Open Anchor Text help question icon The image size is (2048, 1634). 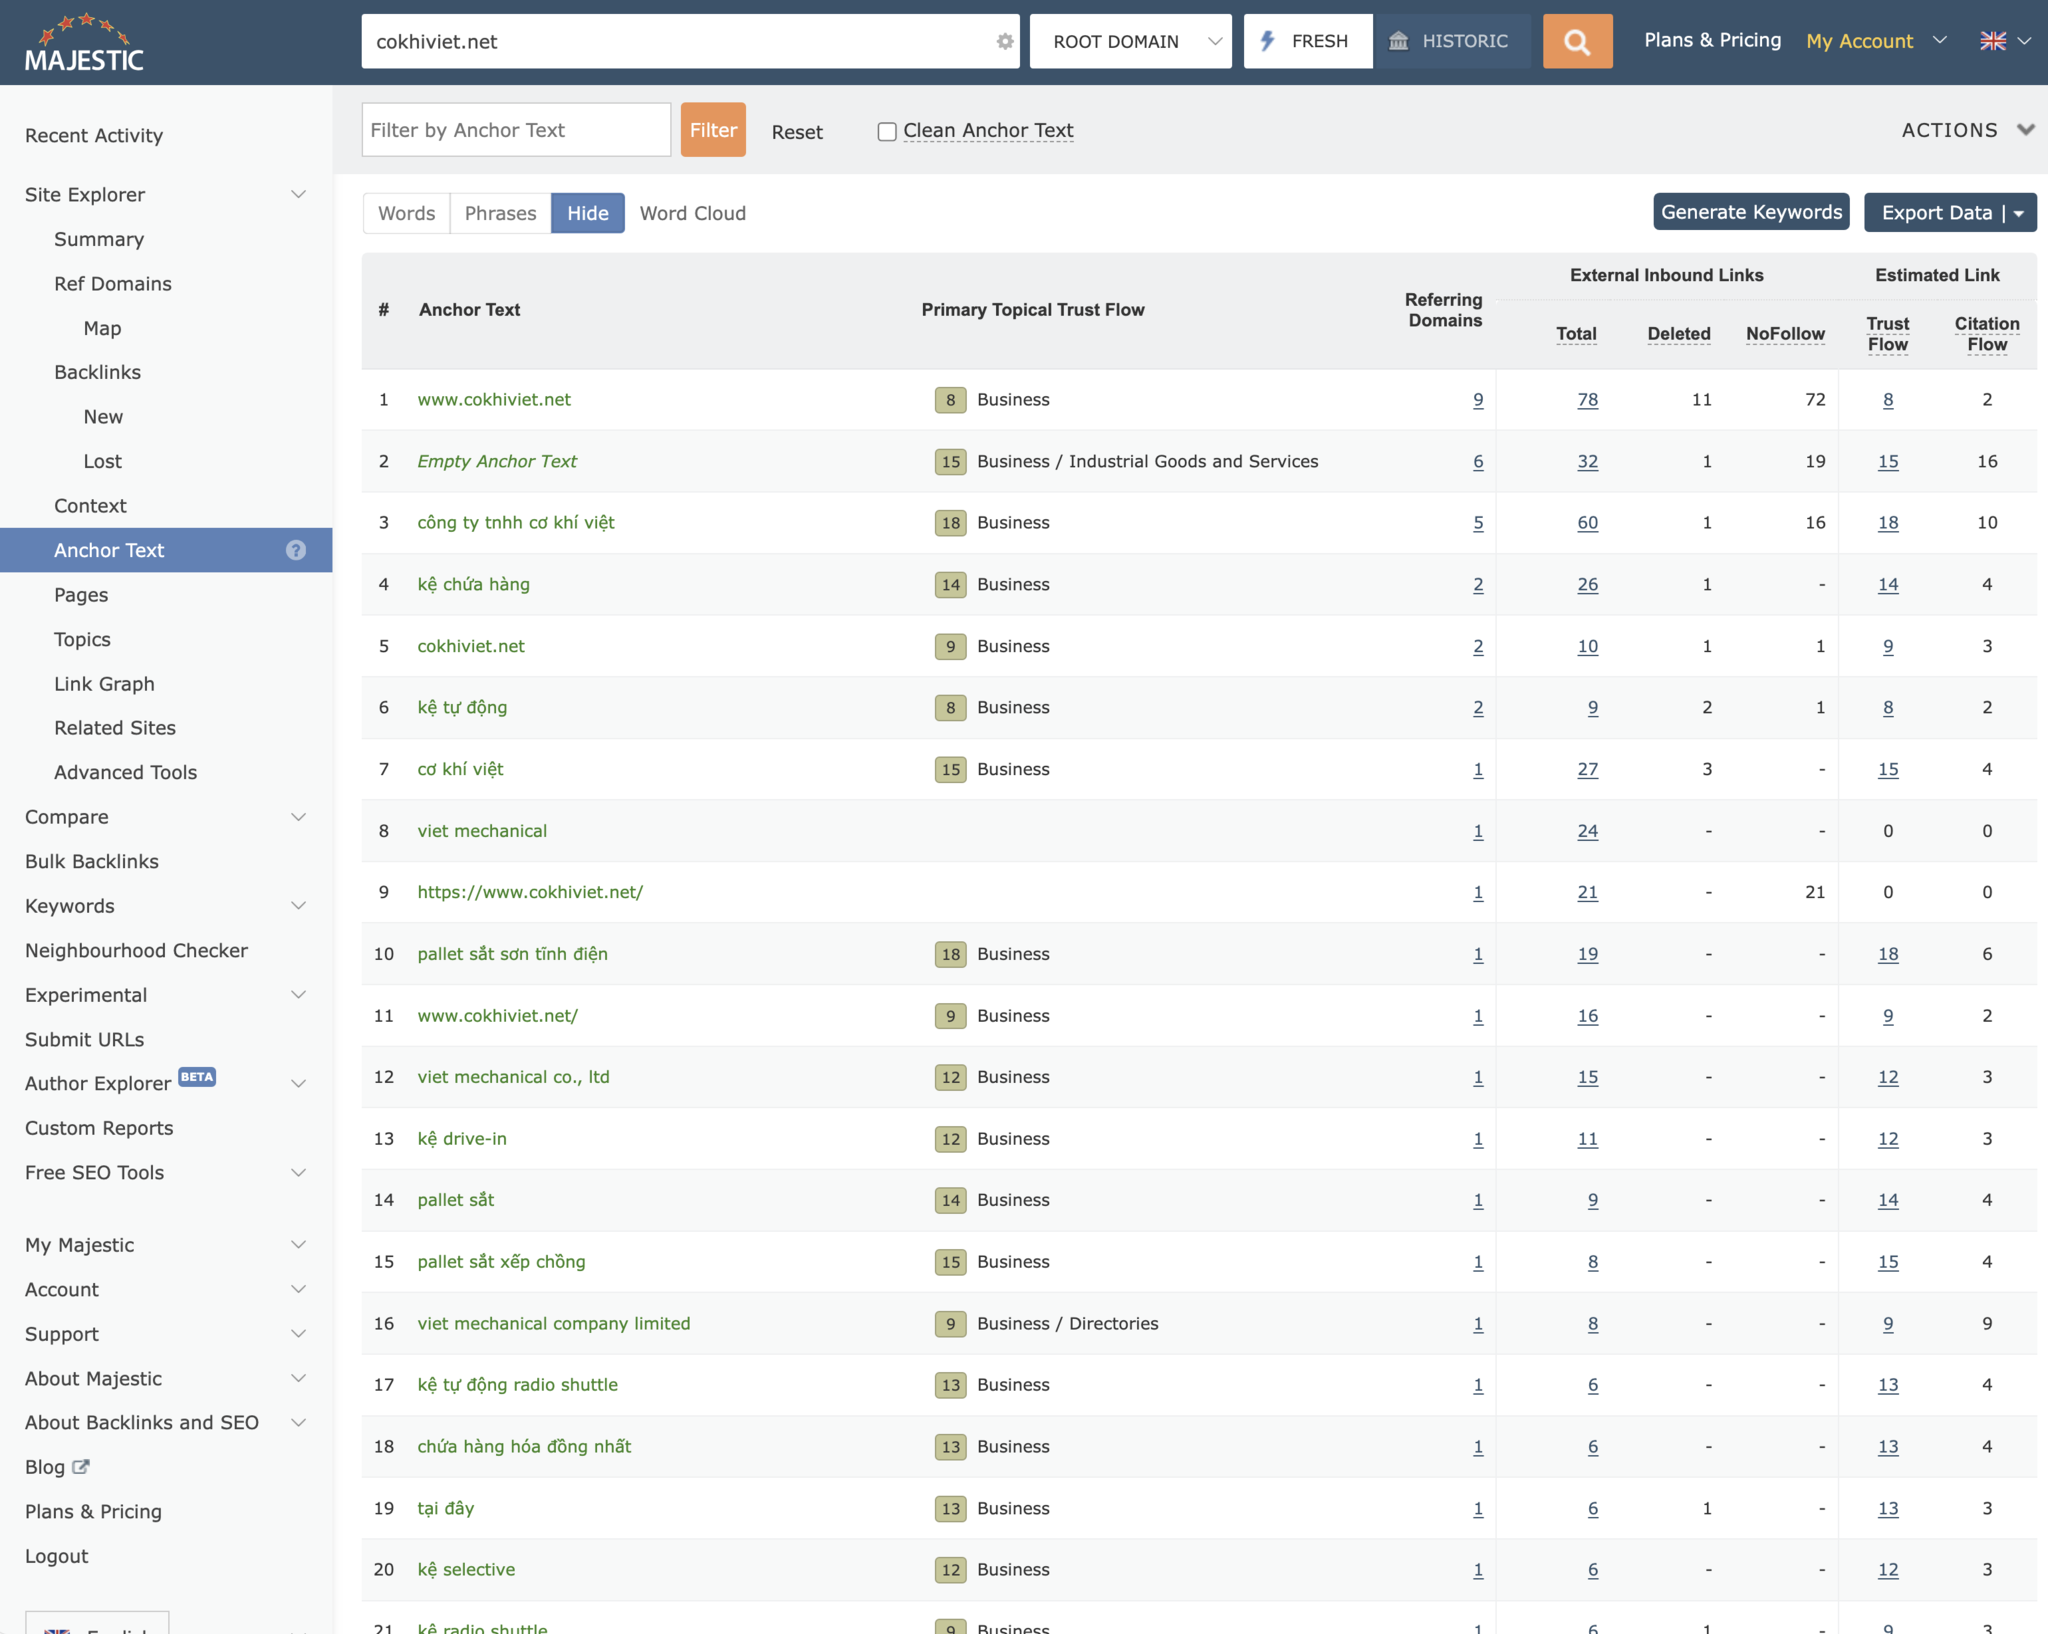[296, 550]
